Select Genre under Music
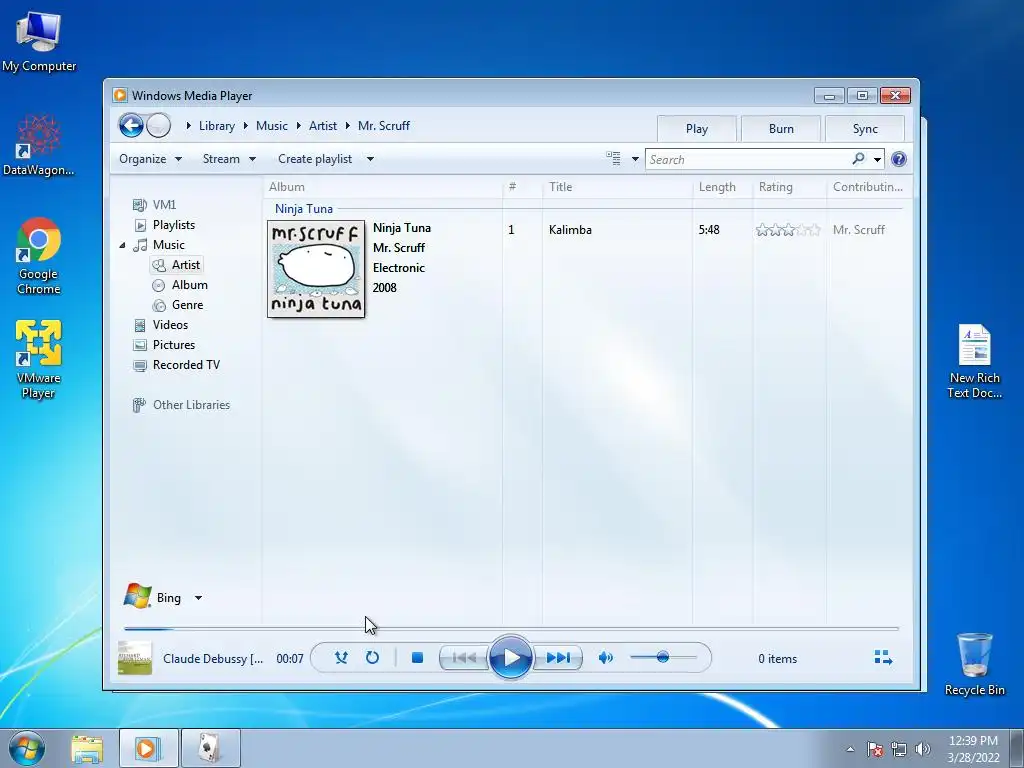The width and height of the screenshot is (1024, 768). pos(187,305)
